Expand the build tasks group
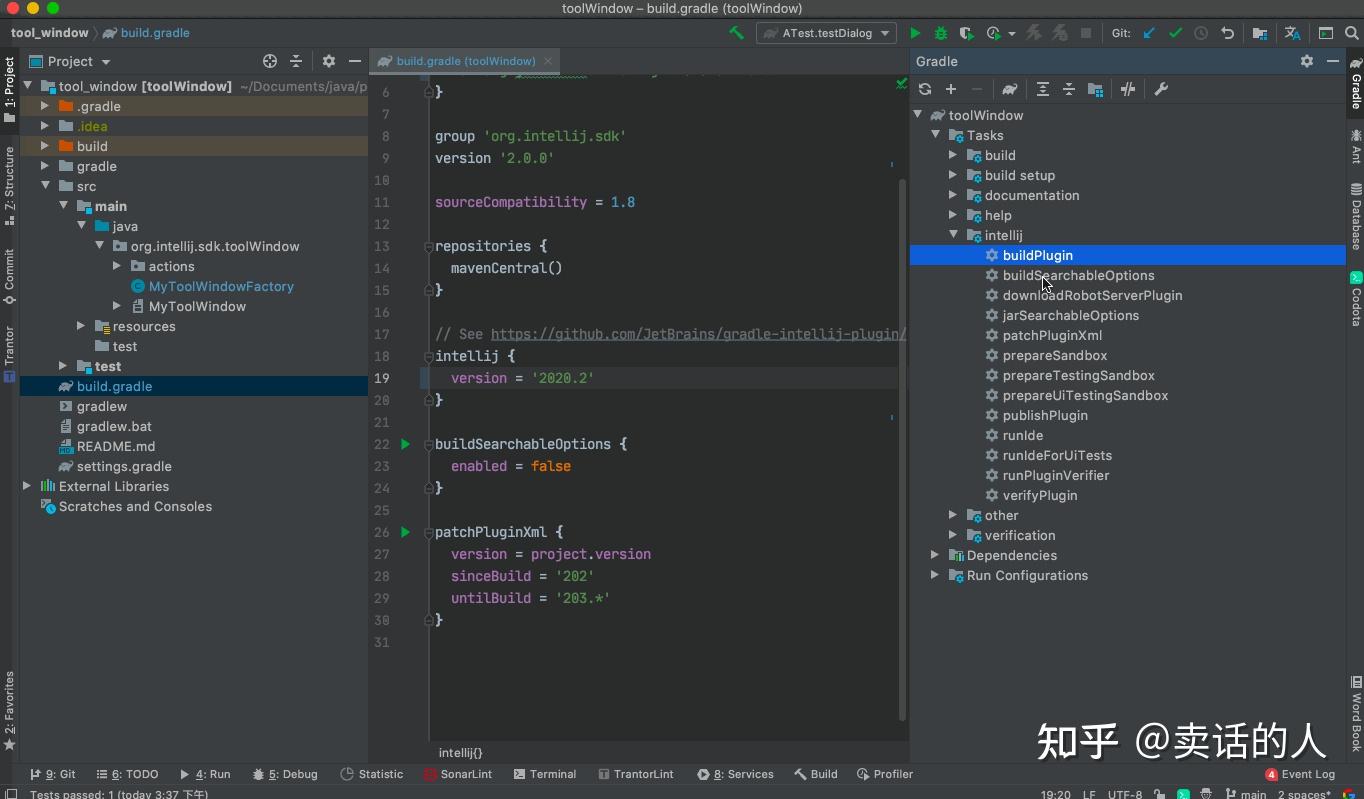Viewport: 1364px width, 799px height. coord(953,155)
